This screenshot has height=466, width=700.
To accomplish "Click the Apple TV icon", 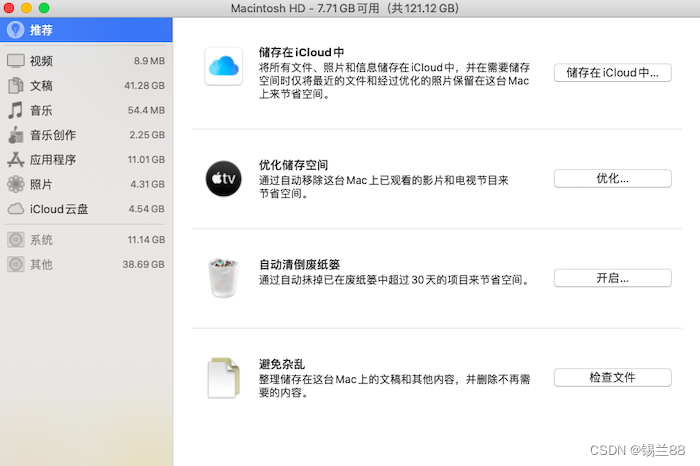I will (224, 179).
